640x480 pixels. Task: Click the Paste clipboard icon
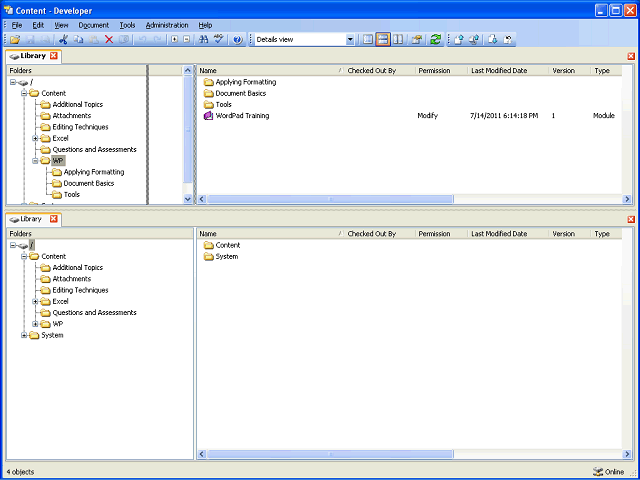[93, 40]
